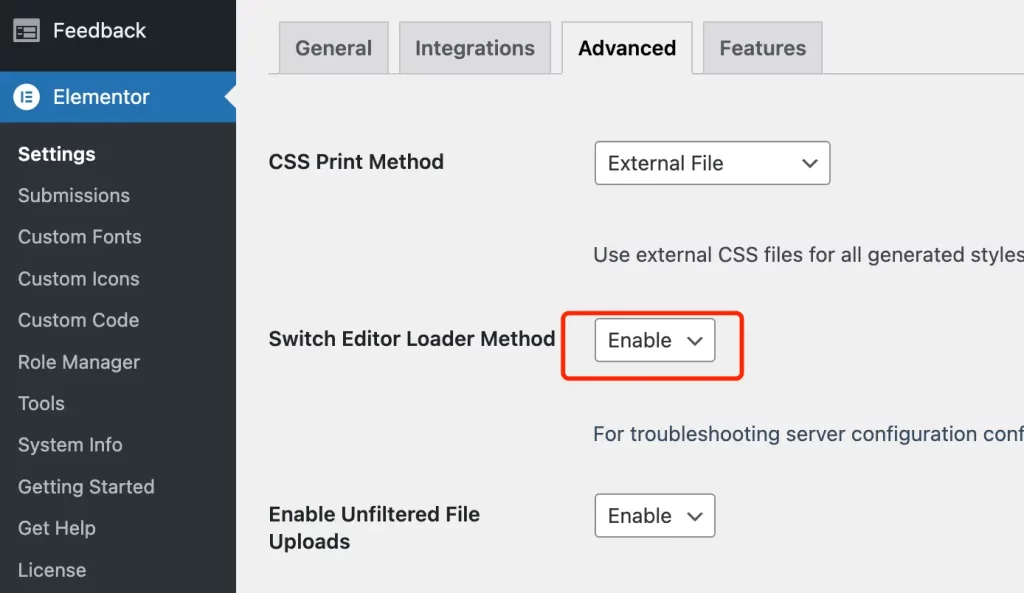This screenshot has height=593, width=1024.
Task: Open the Get Help link
Action: (57, 528)
